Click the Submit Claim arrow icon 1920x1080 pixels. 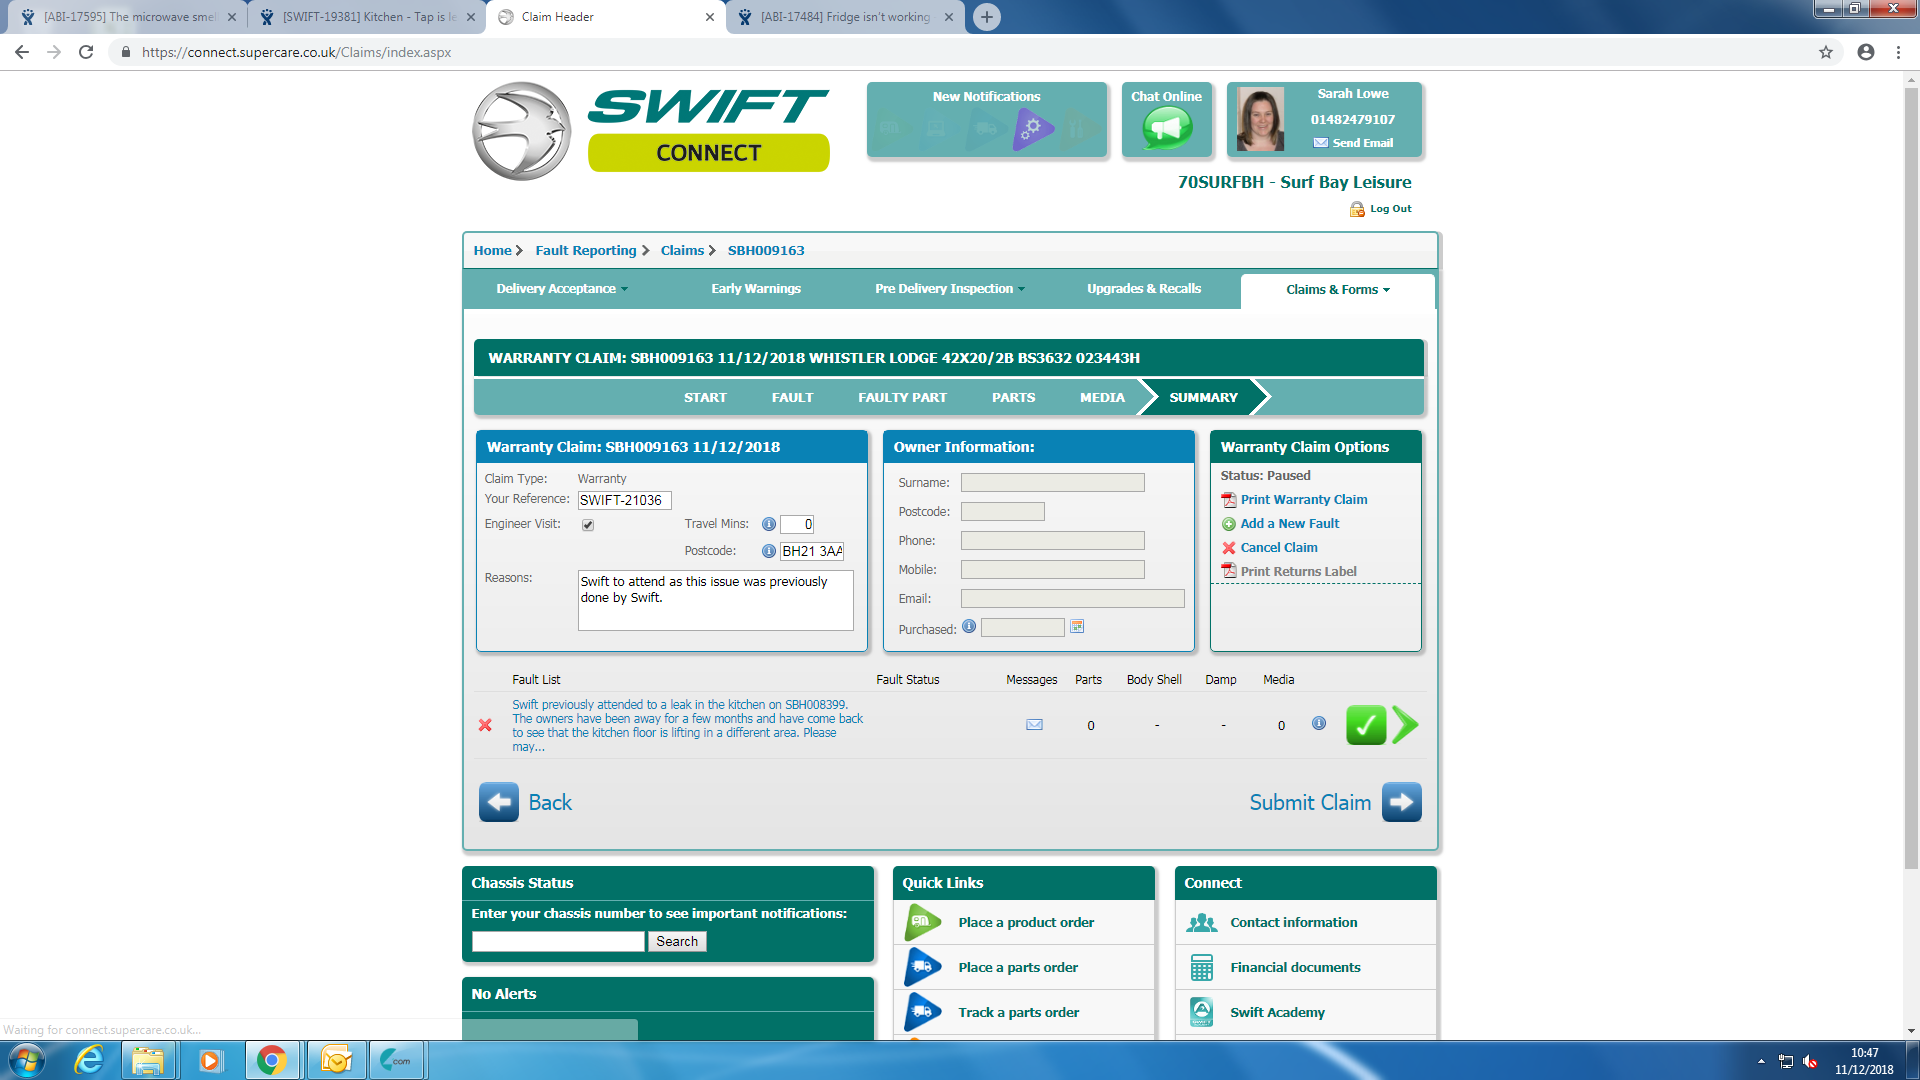point(1401,802)
